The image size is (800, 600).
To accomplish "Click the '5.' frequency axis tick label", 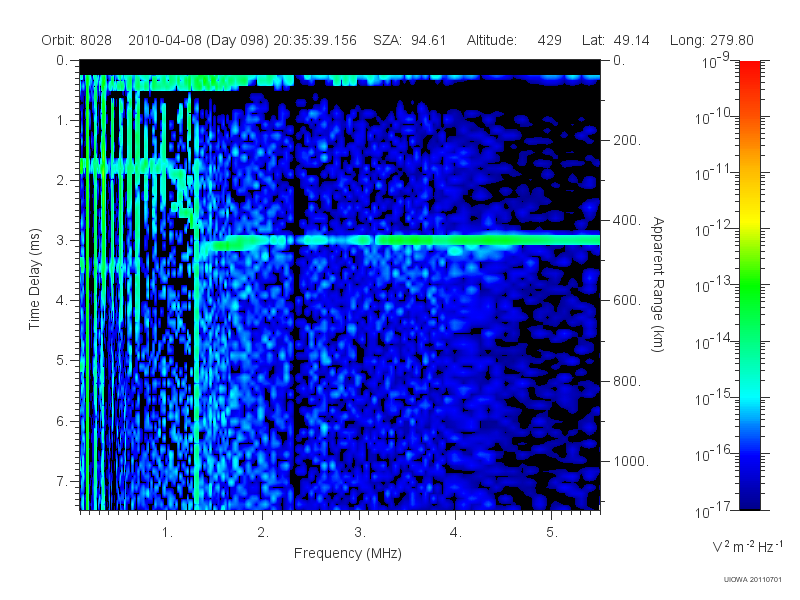I will pyautogui.click(x=552, y=532).
